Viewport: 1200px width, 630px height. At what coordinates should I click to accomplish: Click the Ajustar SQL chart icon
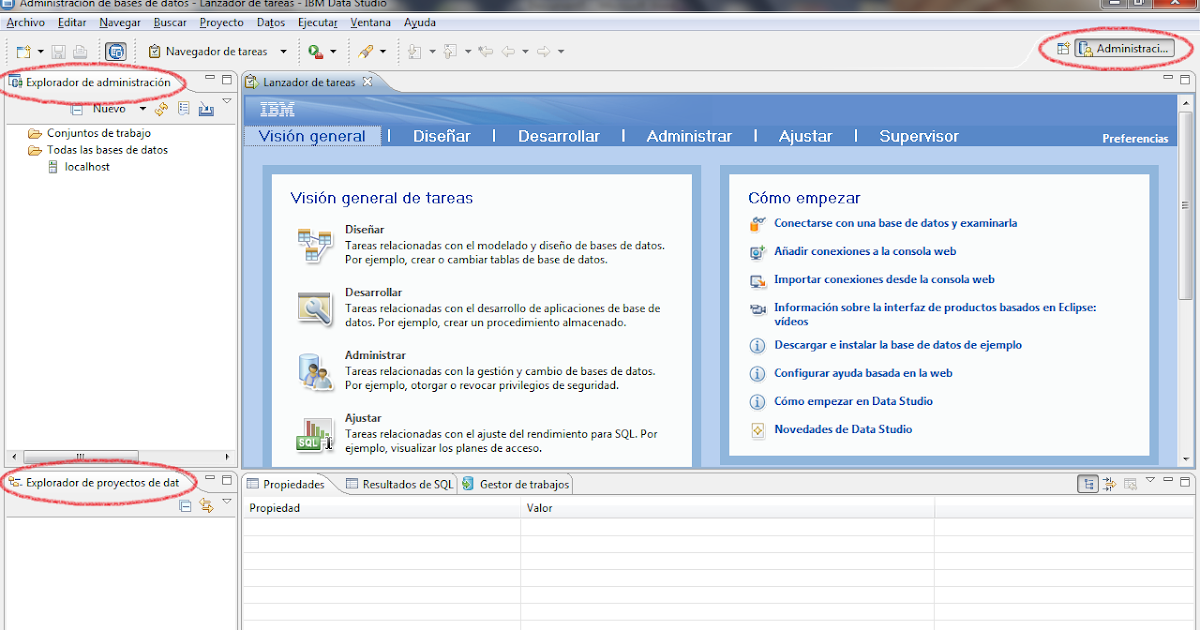(x=314, y=434)
